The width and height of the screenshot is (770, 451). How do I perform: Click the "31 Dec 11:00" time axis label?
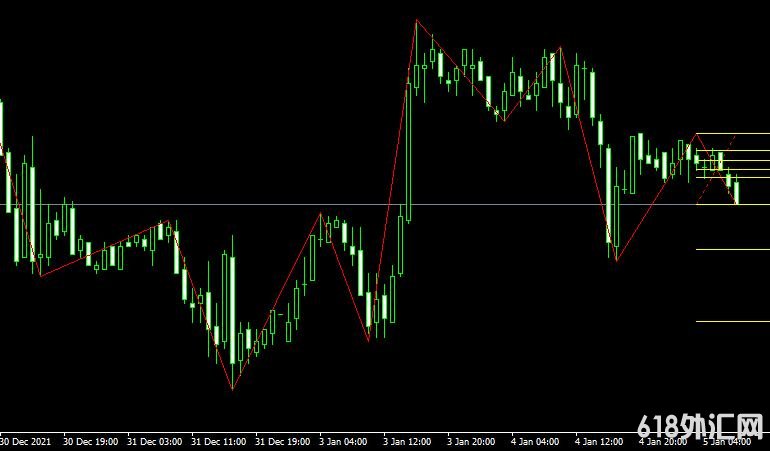click(x=219, y=442)
